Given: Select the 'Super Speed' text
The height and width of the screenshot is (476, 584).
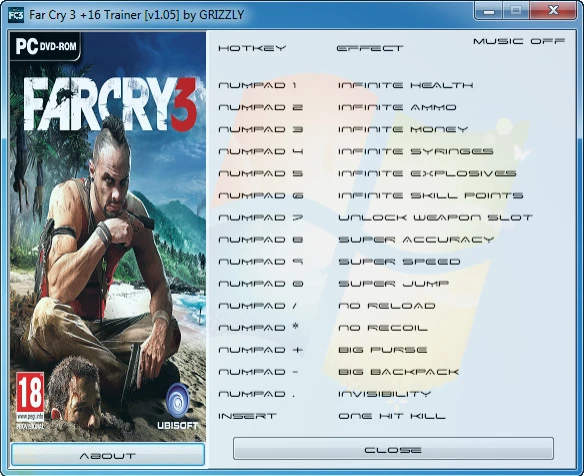Looking at the screenshot, I should [399, 261].
